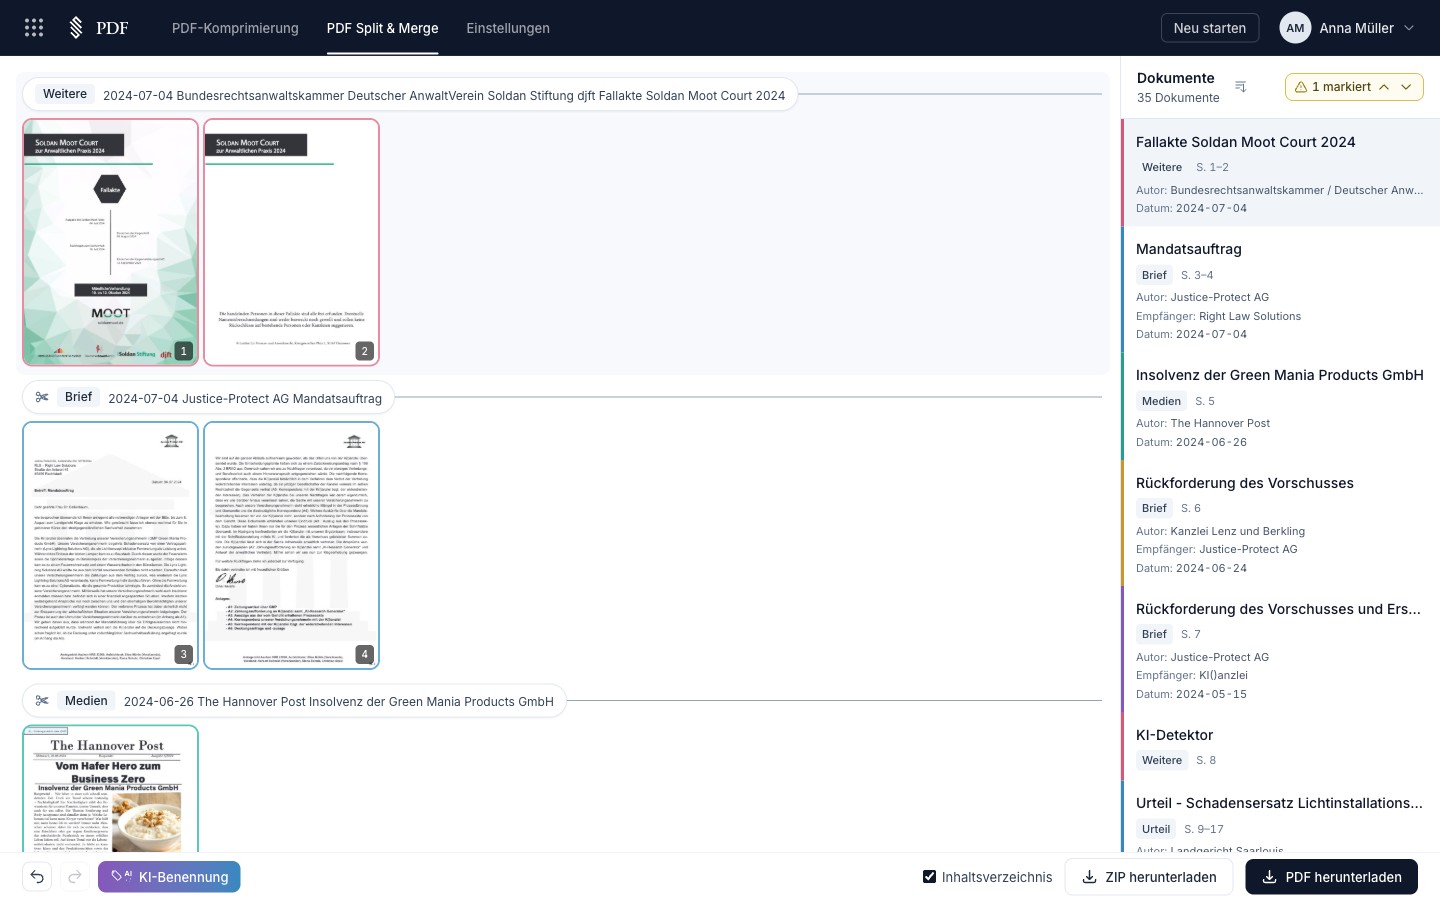Click the scissors icon before the Medien section
1440x900 pixels.
coord(42,700)
